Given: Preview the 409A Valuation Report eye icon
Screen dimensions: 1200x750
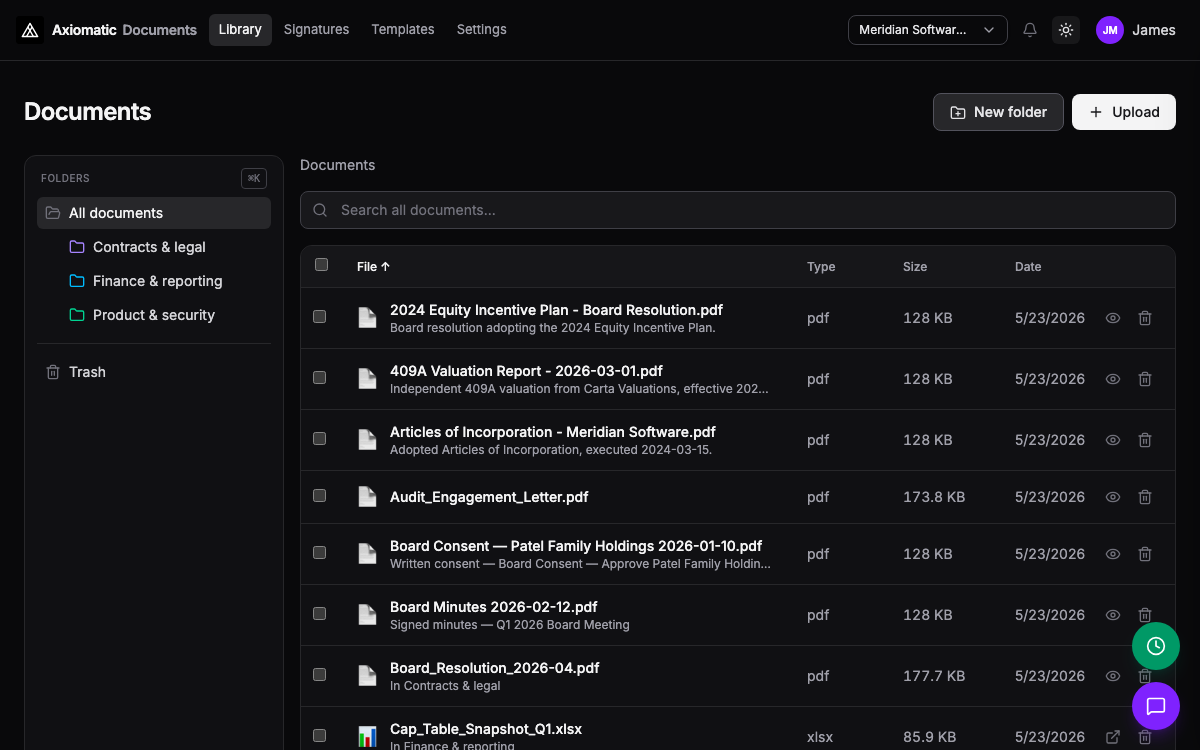Looking at the screenshot, I should (x=1113, y=379).
